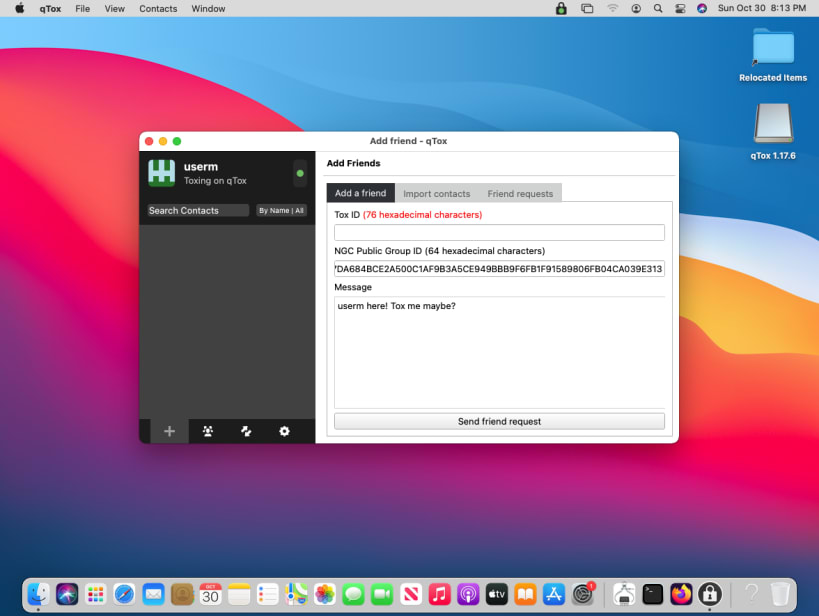Switch to the Import contacts tab

pyautogui.click(x=437, y=193)
